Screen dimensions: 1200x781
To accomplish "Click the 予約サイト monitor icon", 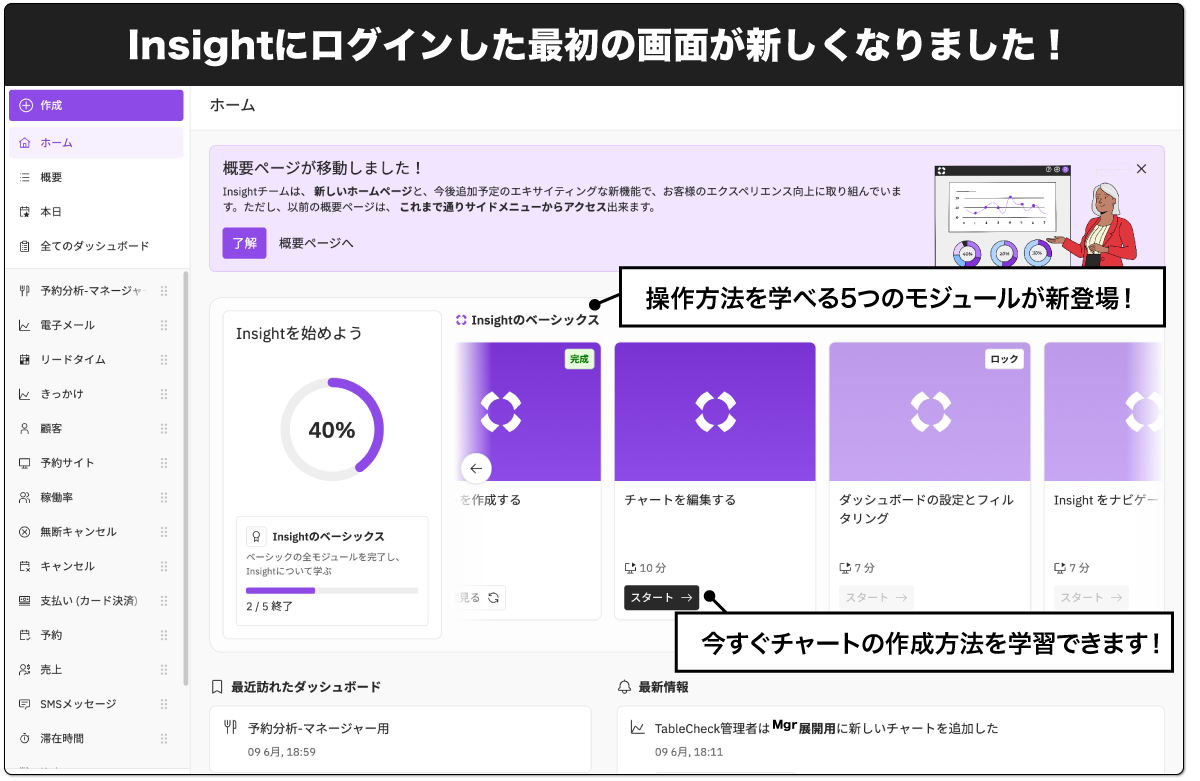I will coord(25,463).
